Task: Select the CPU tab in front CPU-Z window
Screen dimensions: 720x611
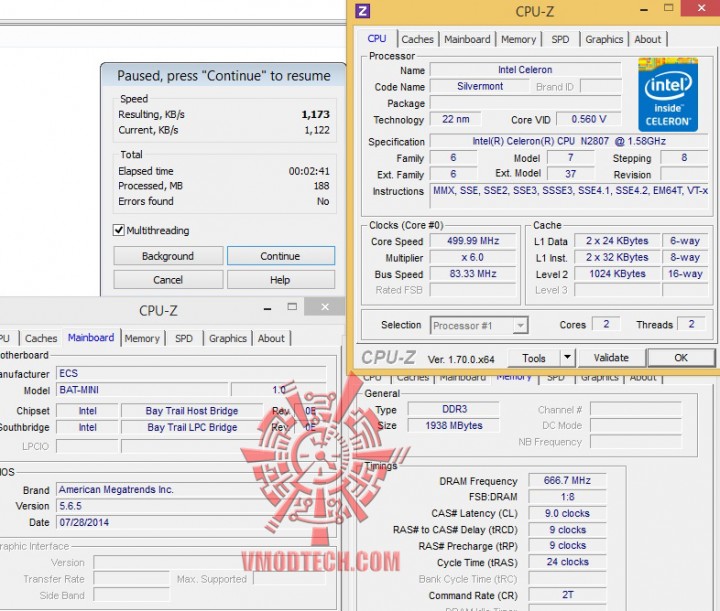Action: [377, 39]
